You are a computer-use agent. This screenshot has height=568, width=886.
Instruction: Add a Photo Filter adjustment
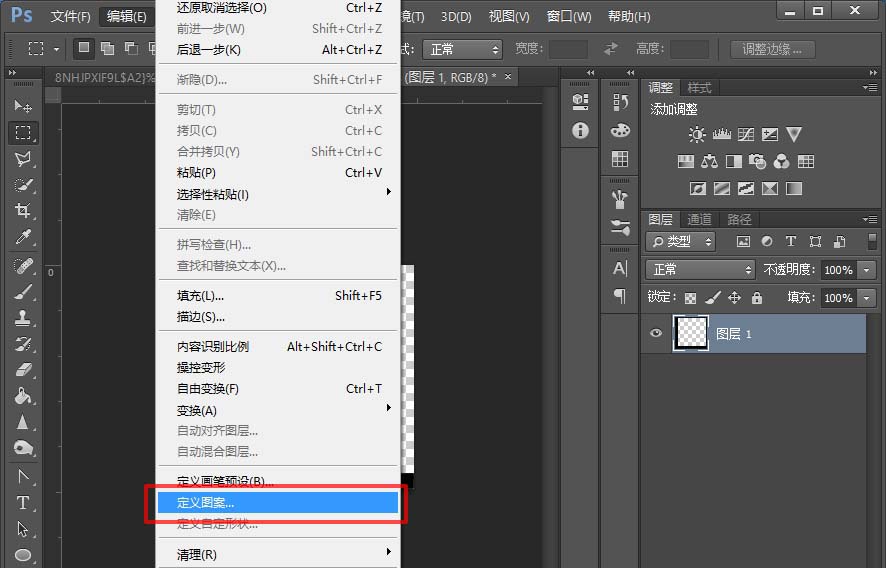pyautogui.click(x=757, y=162)
